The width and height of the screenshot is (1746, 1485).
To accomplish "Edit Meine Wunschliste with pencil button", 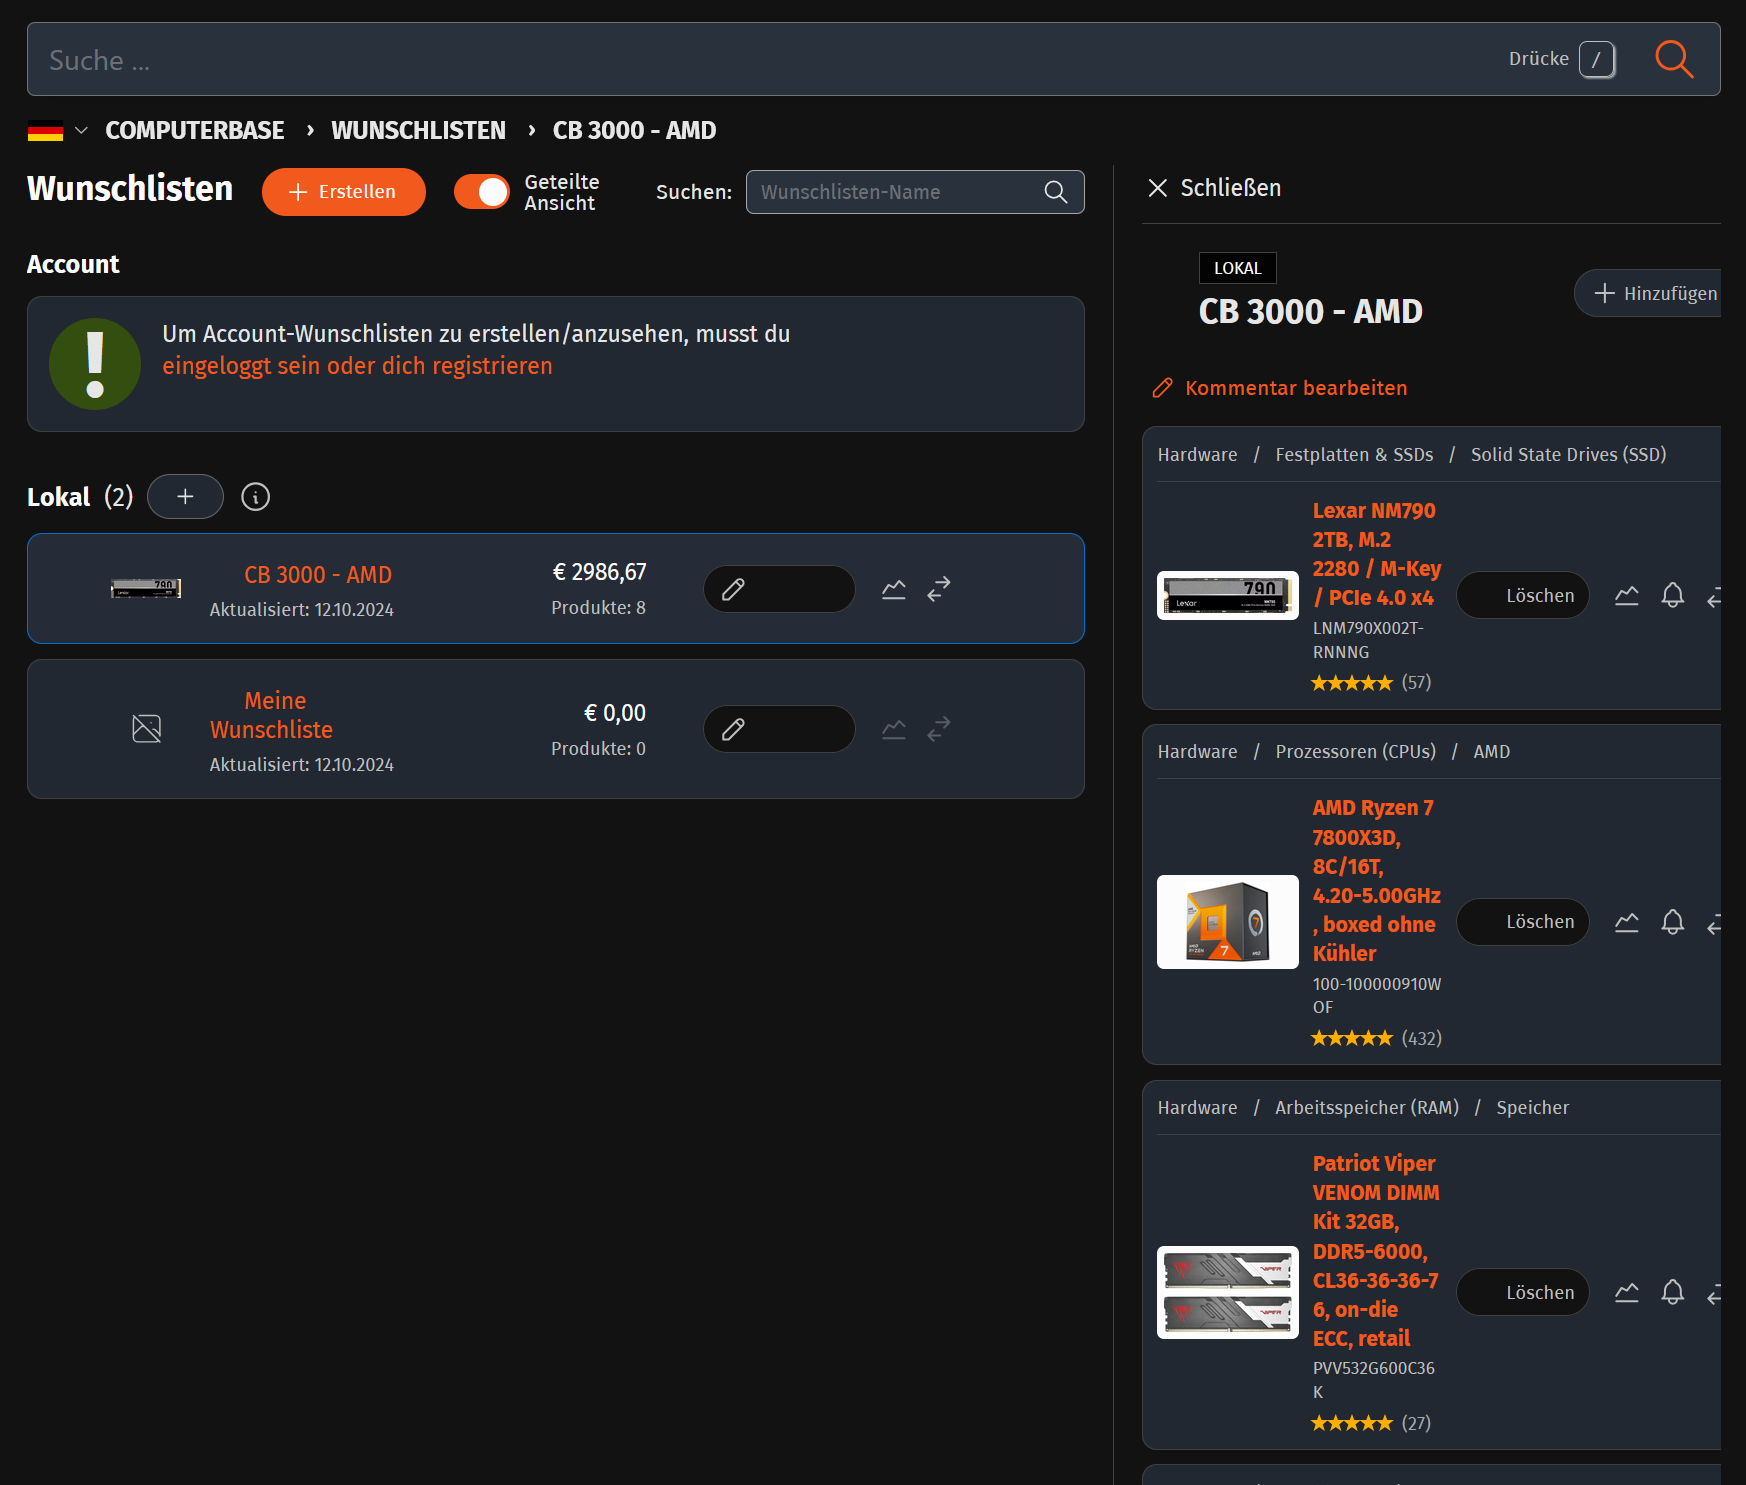I will [x=779, y=729].
